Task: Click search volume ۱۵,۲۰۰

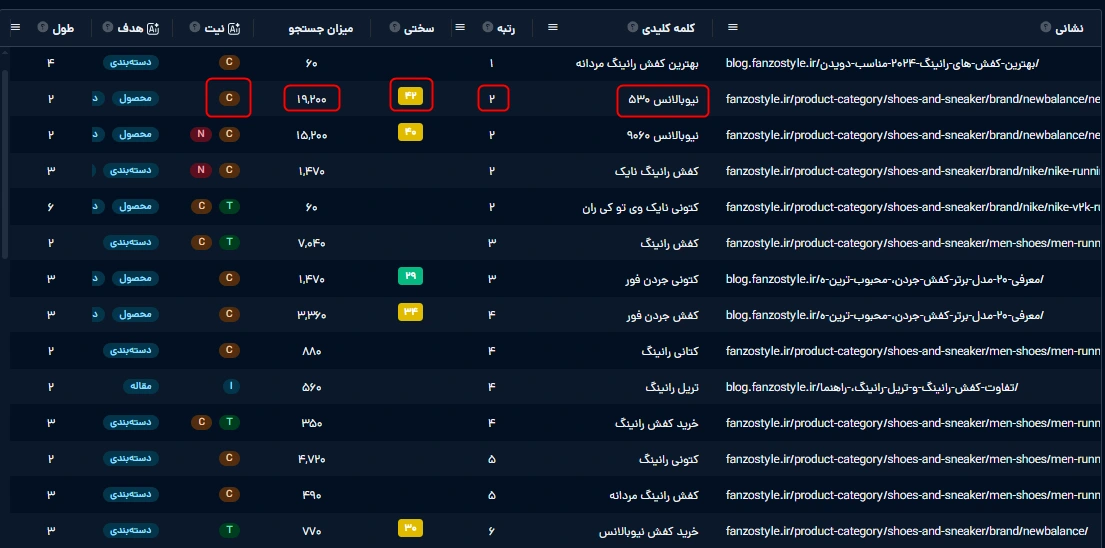Action: [x=311, y=135]
